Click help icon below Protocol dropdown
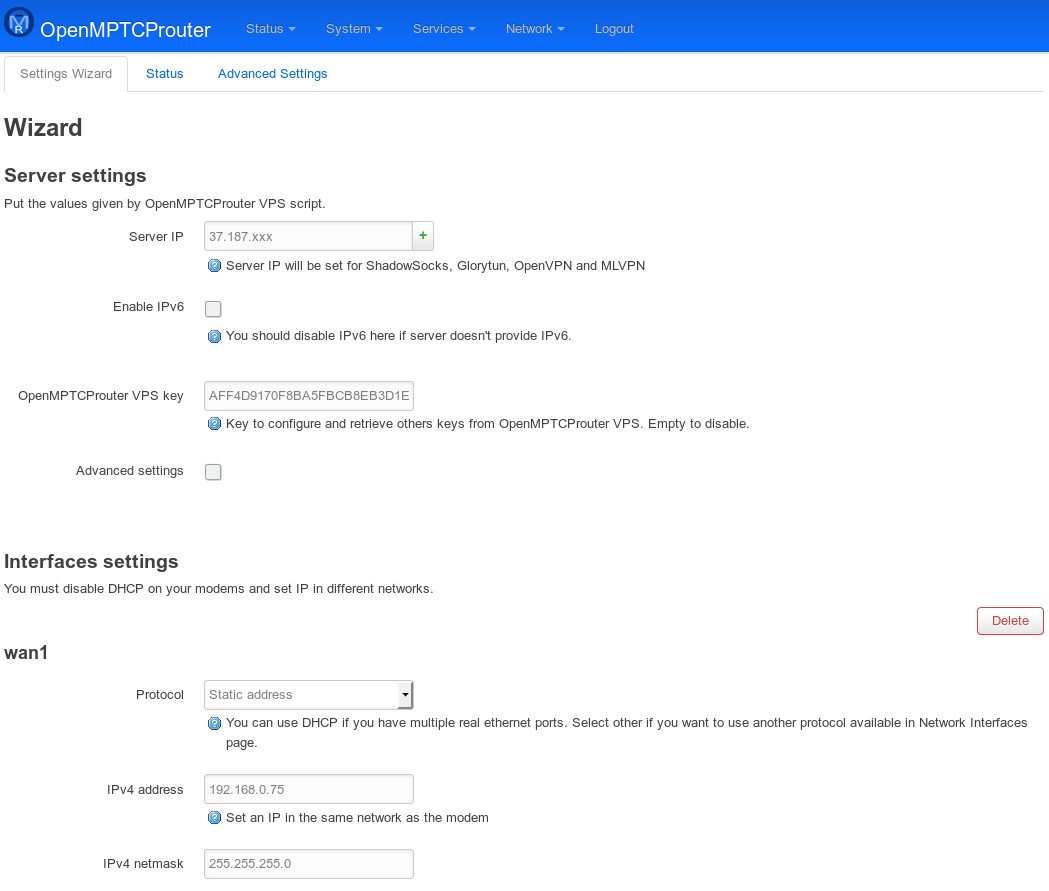 (x=214, y=723)
